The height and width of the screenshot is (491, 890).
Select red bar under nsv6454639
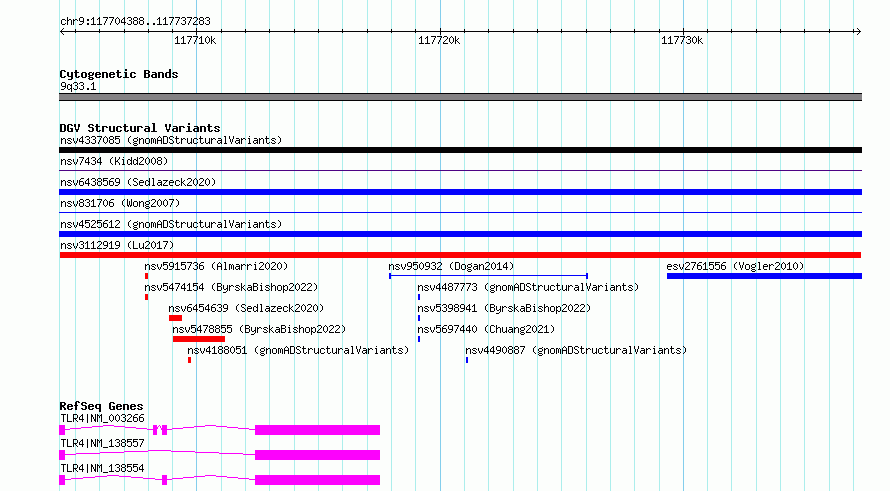[175, 318]
